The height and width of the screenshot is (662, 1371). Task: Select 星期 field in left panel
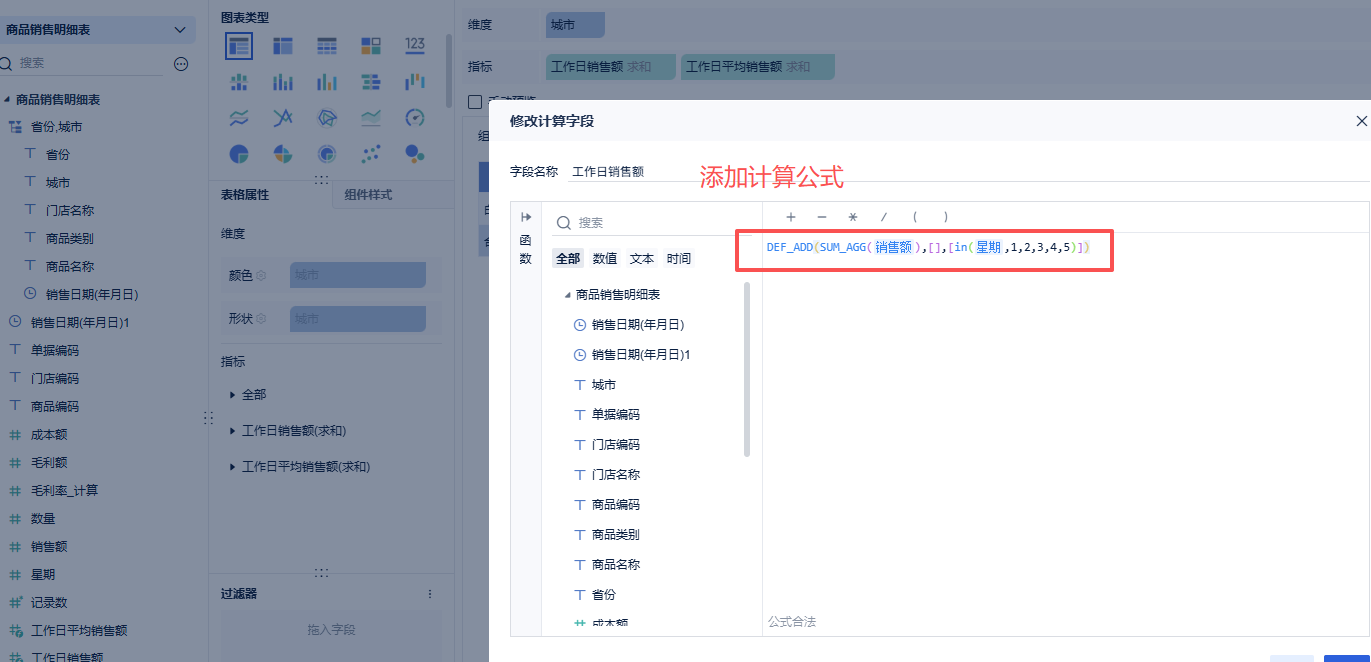click(x=43, y=575)
